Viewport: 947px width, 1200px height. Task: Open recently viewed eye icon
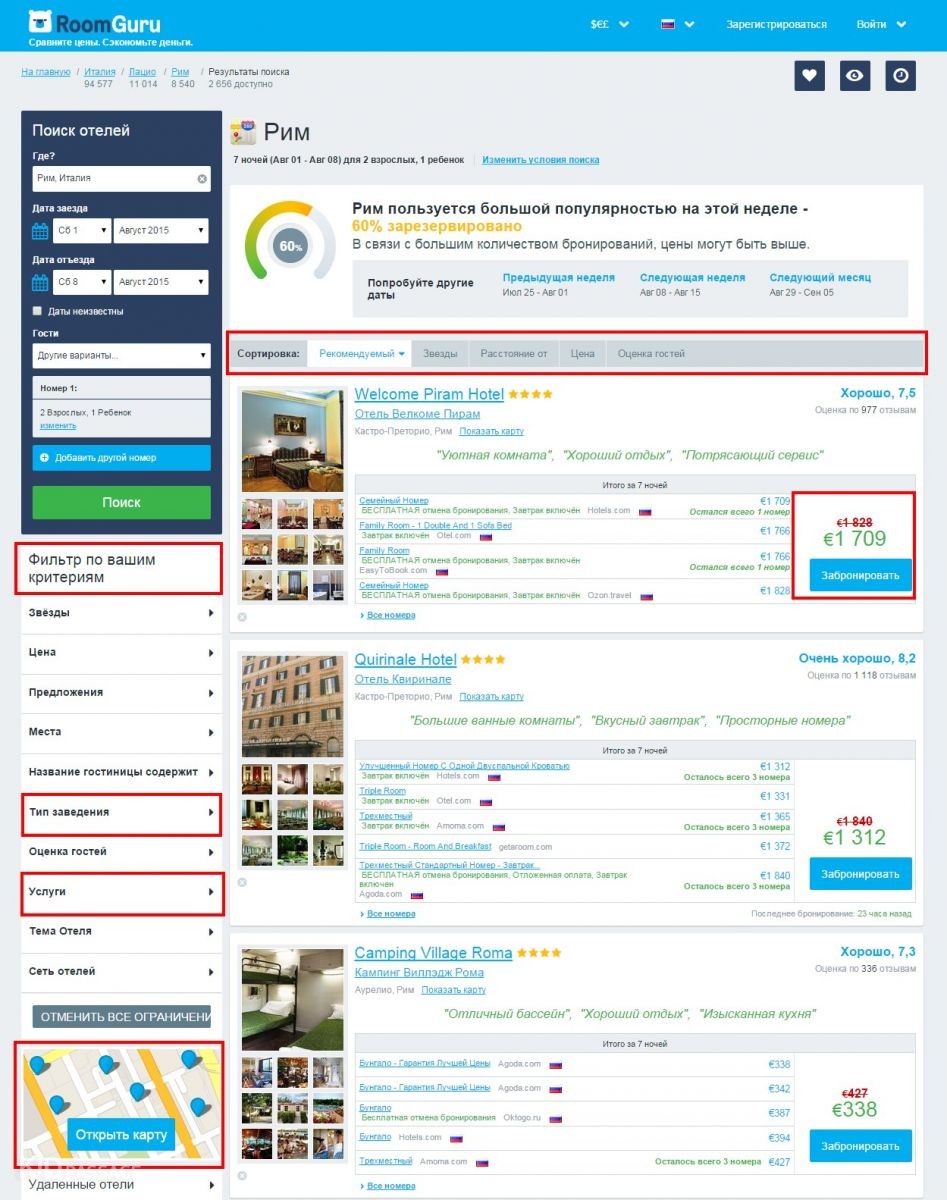click(854, 76)
